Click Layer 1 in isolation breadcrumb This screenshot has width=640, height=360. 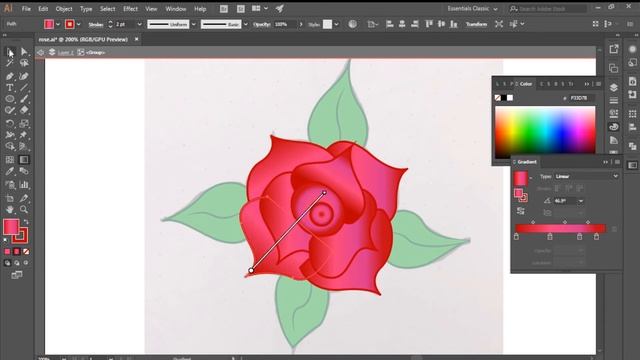click(65, 53)
